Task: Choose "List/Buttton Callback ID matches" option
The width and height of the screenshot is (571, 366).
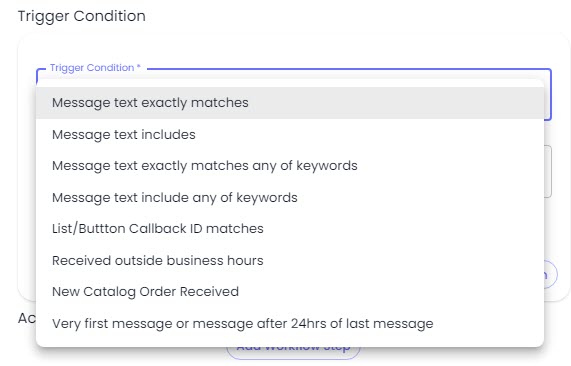Action: pyautogui.click(x=290, y=229)
